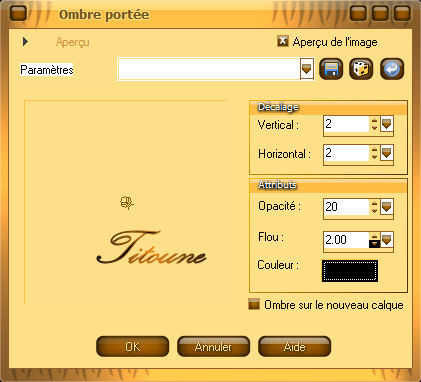This screenshot has width=421, height=382.
Task: Save preset with the floppy disk icon
Action: pos(331,69)
